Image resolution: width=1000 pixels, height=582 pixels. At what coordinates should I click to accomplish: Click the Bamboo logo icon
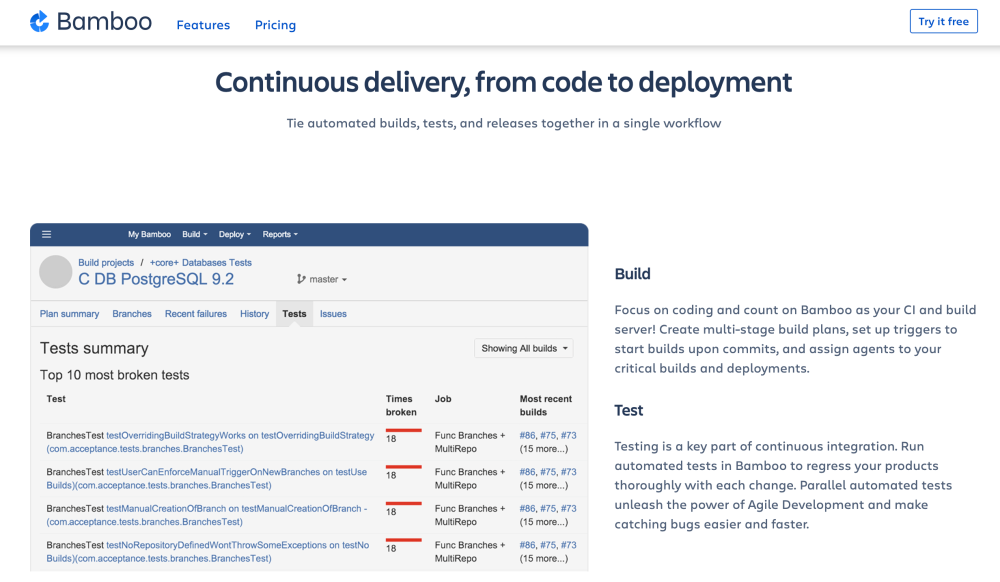(x=40, y=22)
